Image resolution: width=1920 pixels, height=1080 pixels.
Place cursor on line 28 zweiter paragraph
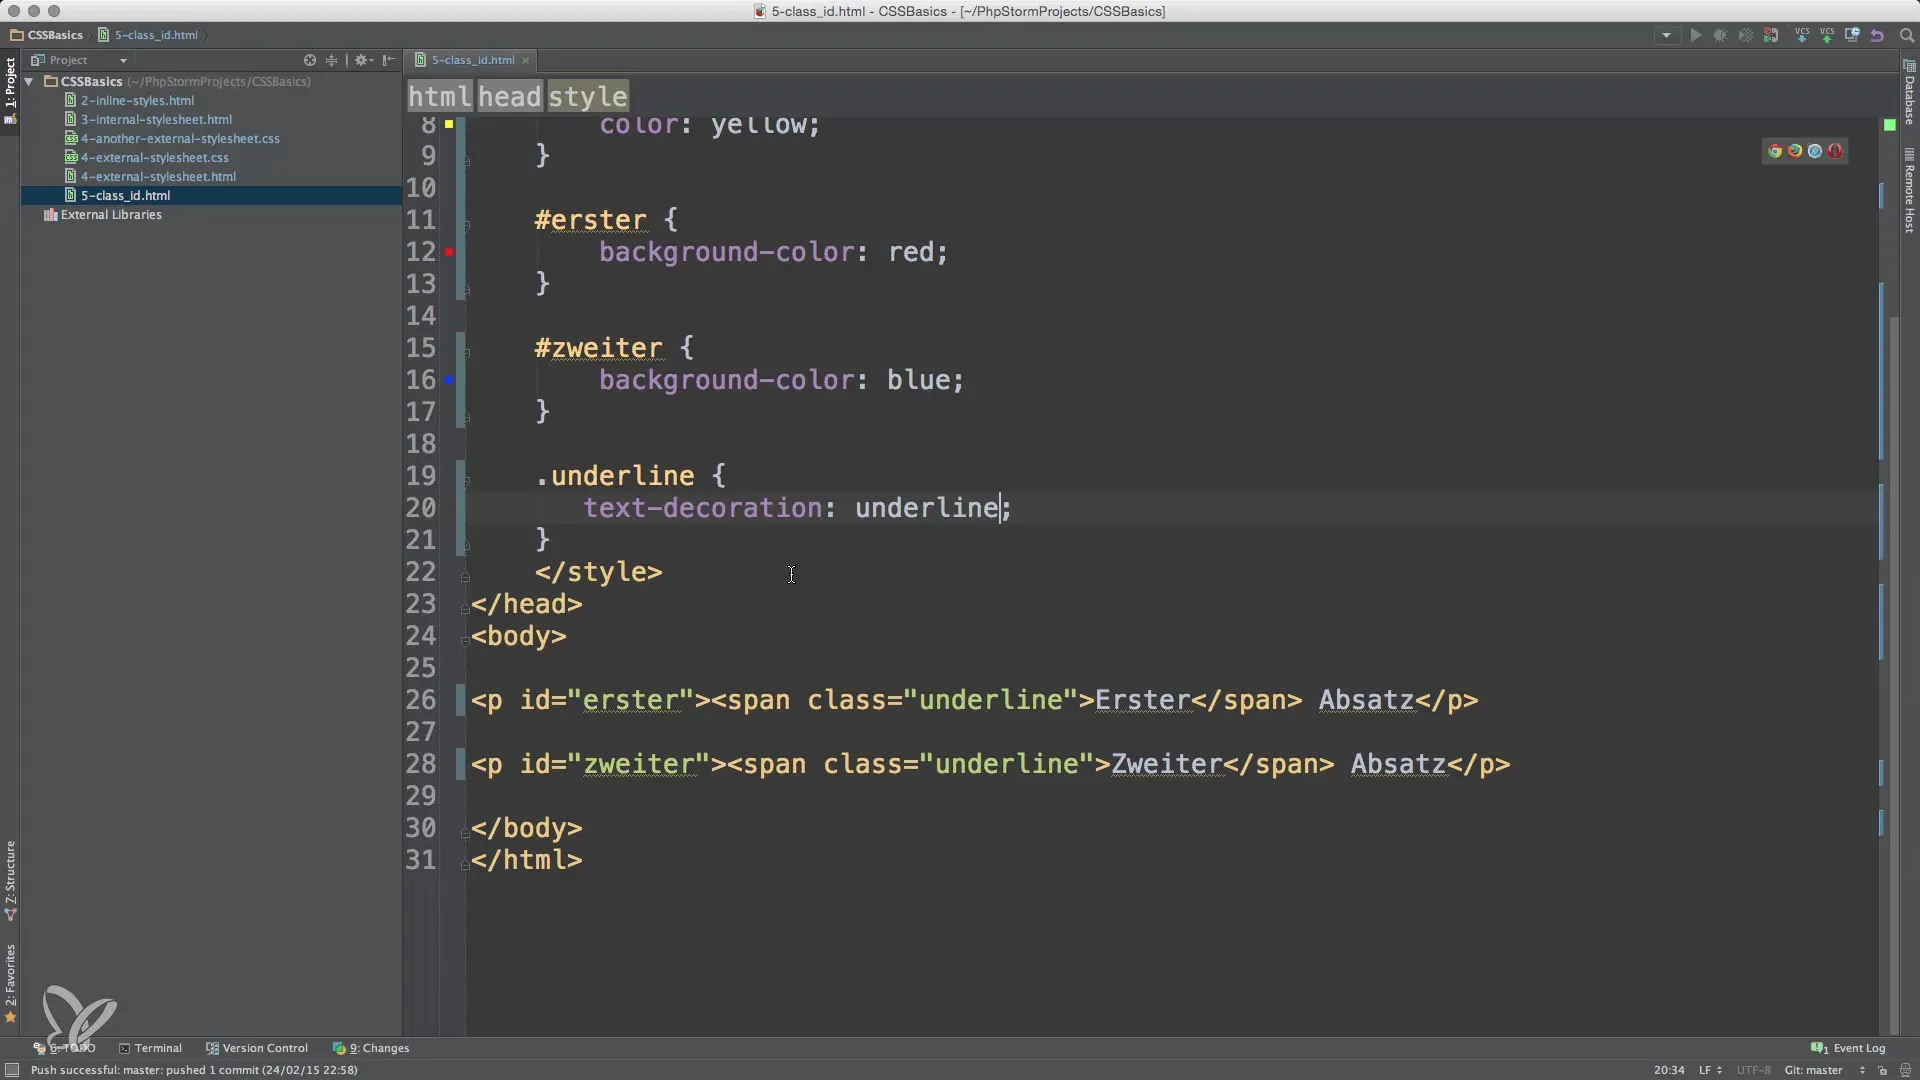(990, 764)
